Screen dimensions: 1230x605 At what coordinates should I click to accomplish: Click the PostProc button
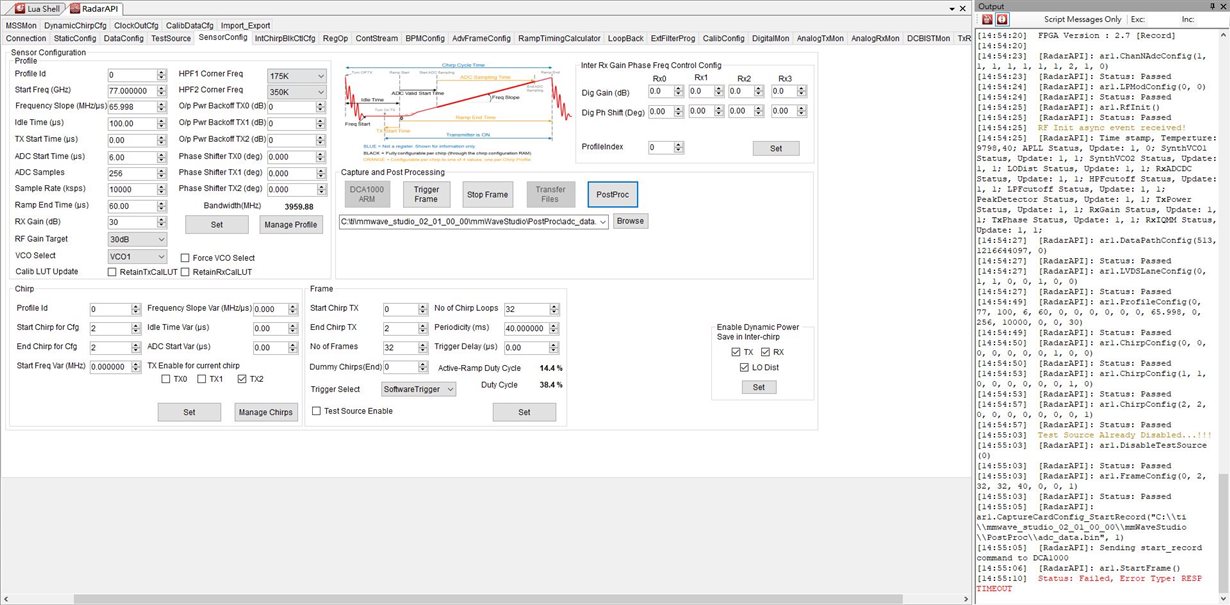point(612,194)
